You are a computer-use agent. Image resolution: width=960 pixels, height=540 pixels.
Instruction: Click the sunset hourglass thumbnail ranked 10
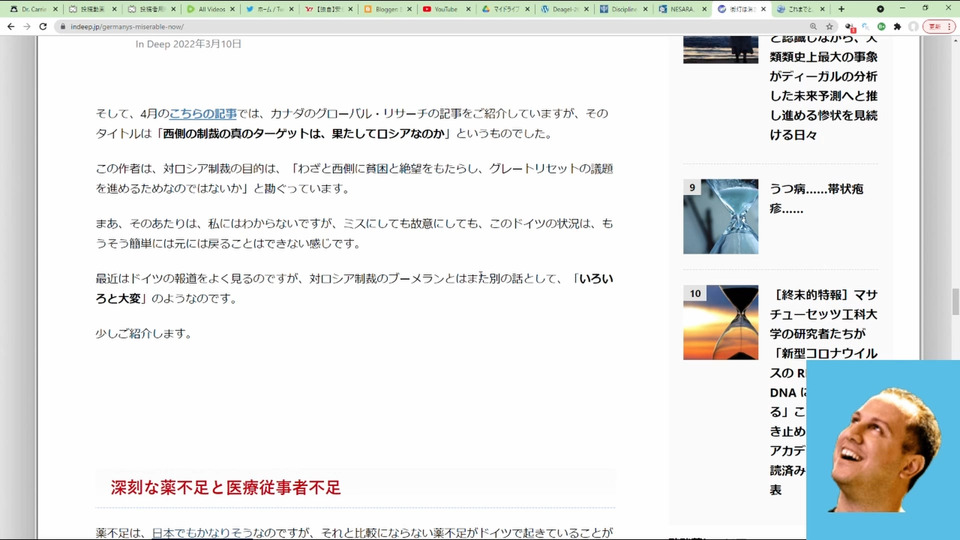coord(721,323)
